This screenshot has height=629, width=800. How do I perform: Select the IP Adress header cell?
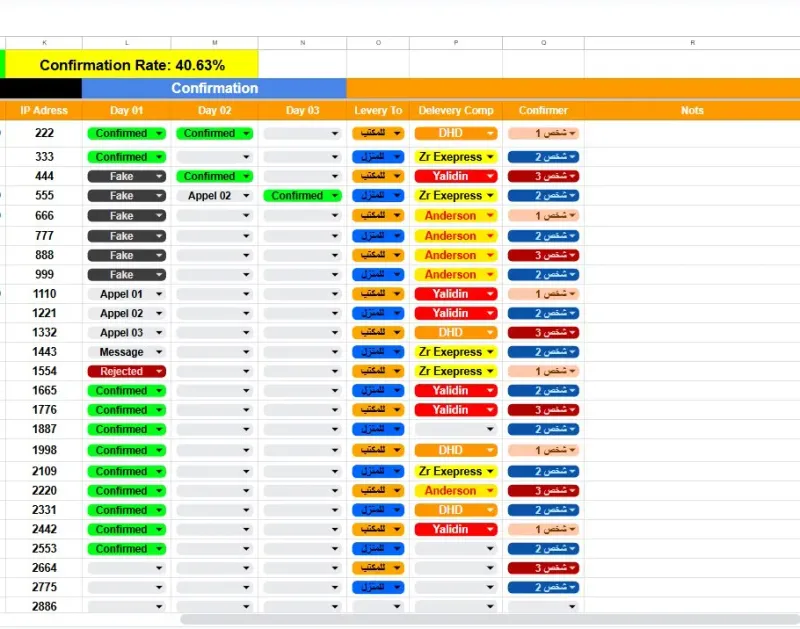point(44,110)
